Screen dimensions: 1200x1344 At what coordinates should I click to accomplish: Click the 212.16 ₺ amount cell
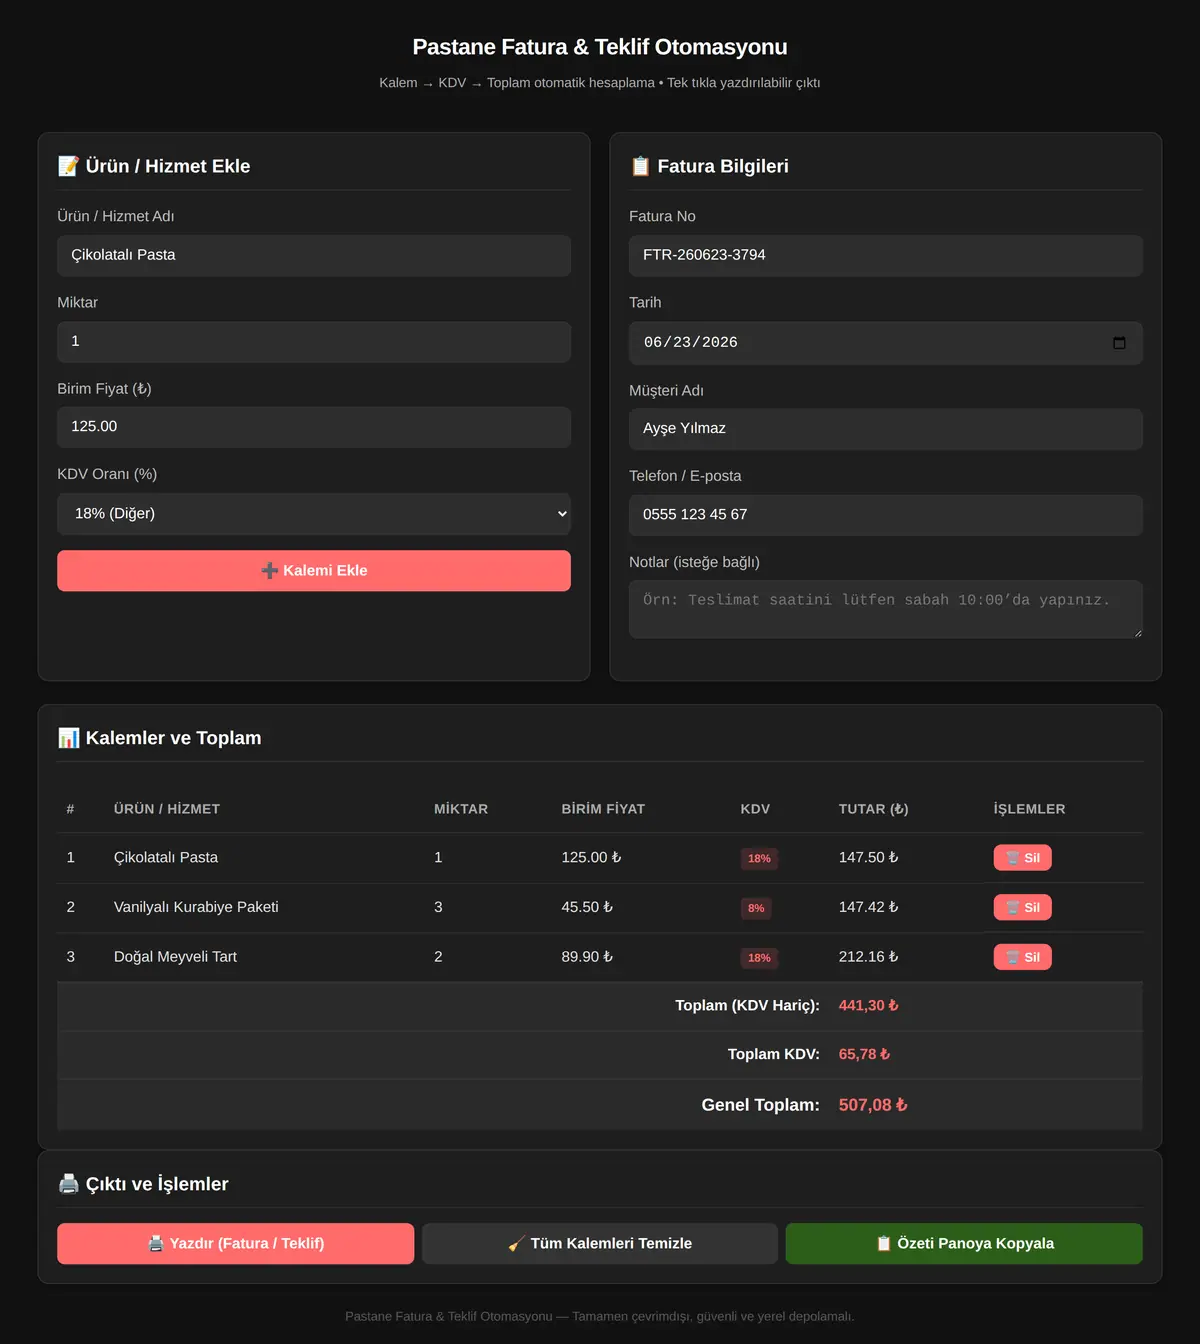click(x=868, y=957)
